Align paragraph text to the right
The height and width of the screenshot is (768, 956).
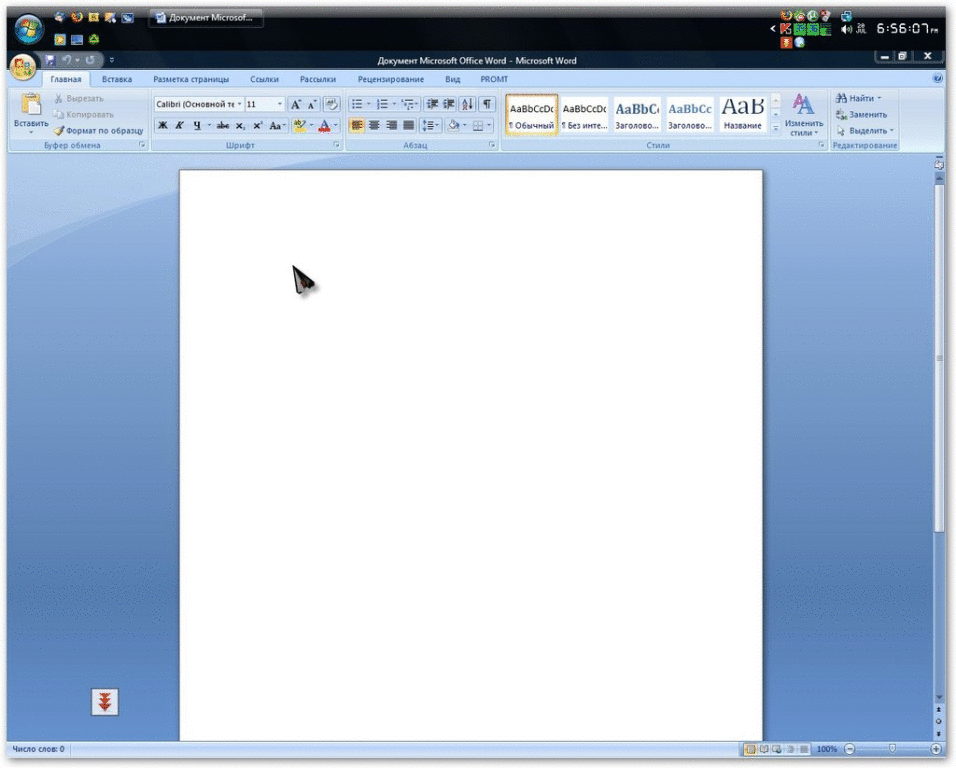391,126
